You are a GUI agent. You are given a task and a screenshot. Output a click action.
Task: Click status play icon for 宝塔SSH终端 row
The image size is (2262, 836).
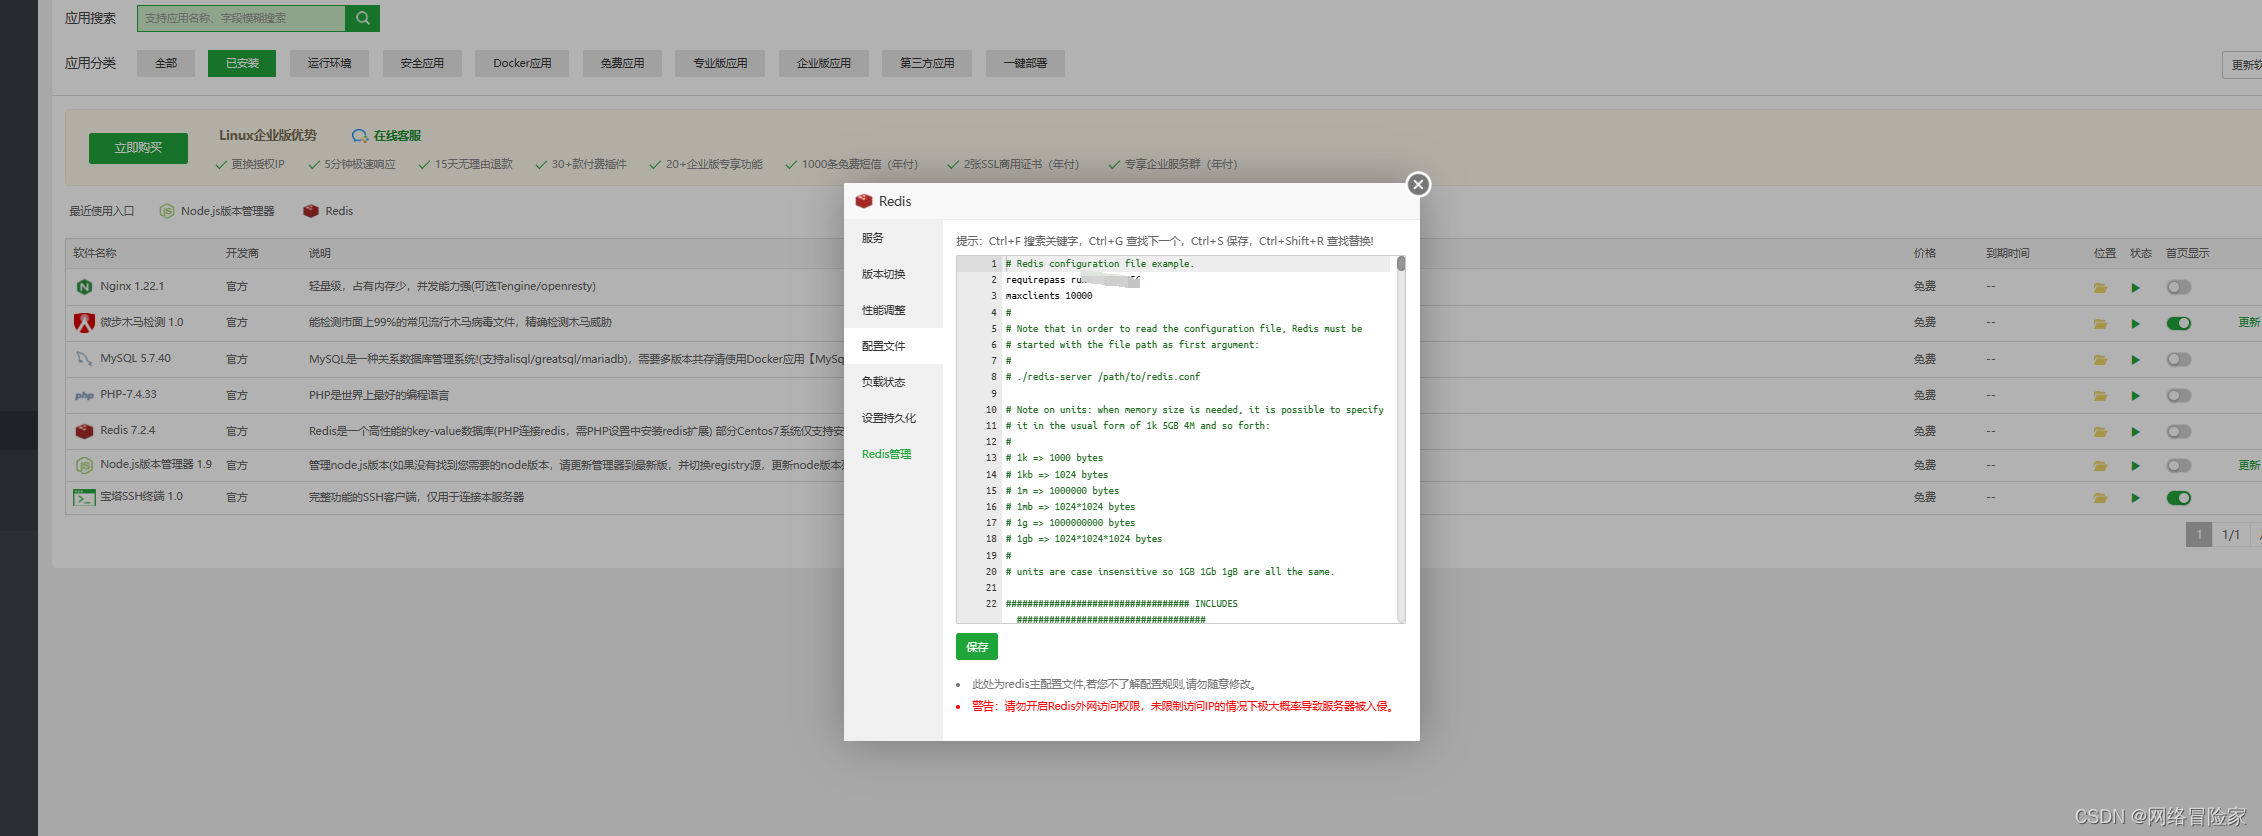[x=2136, y=498]
